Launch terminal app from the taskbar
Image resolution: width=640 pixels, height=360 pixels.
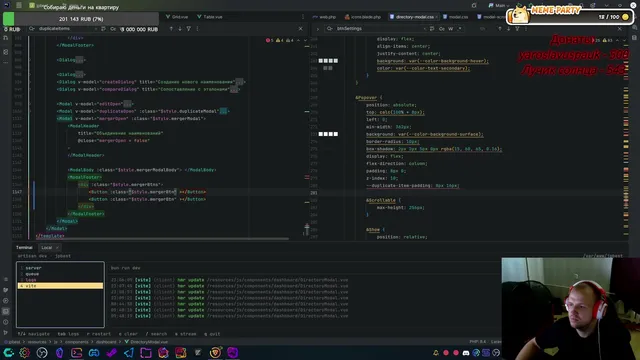(x=76, y=353)
